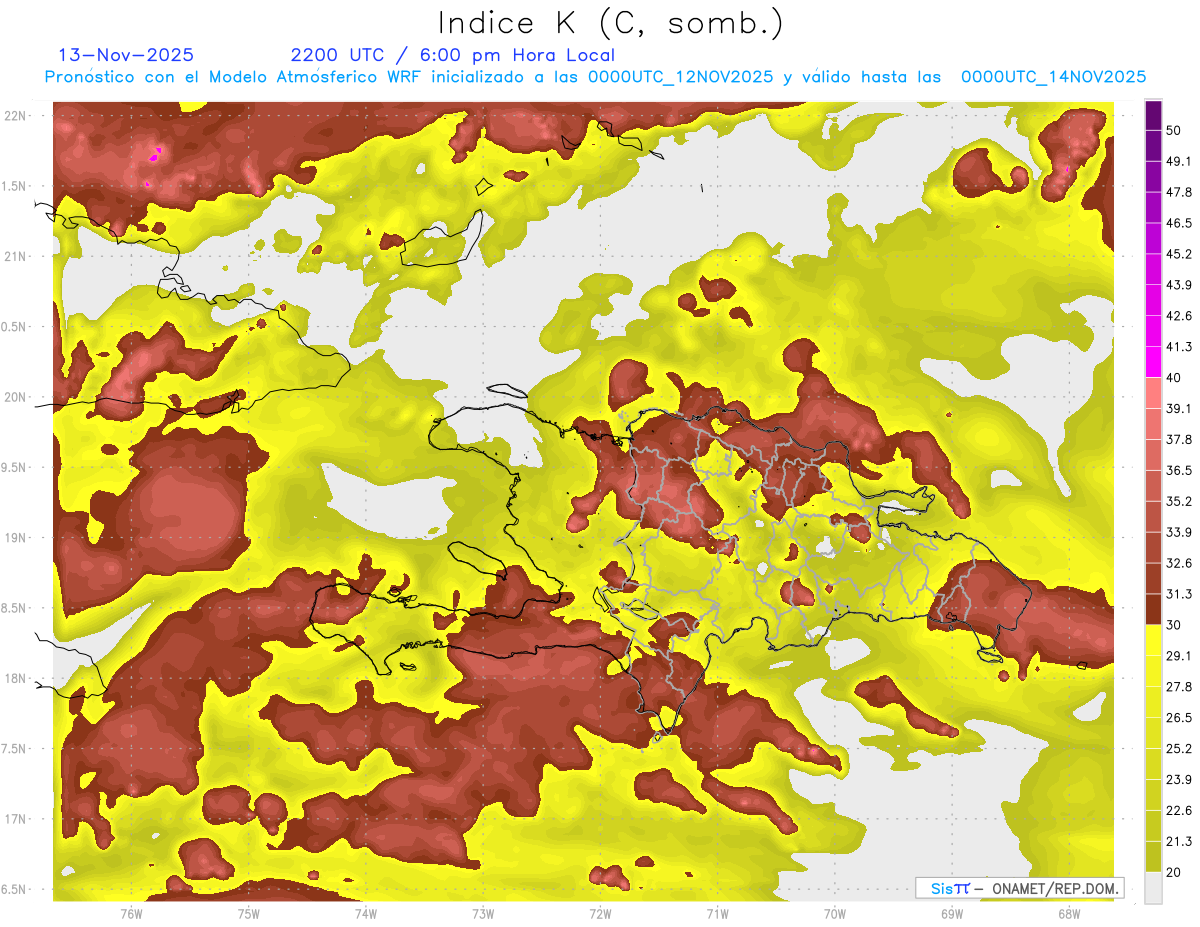This screenshot has height=927, width=1200.
Task: Click the "73W" longitude label
Action: pos(483,913)
